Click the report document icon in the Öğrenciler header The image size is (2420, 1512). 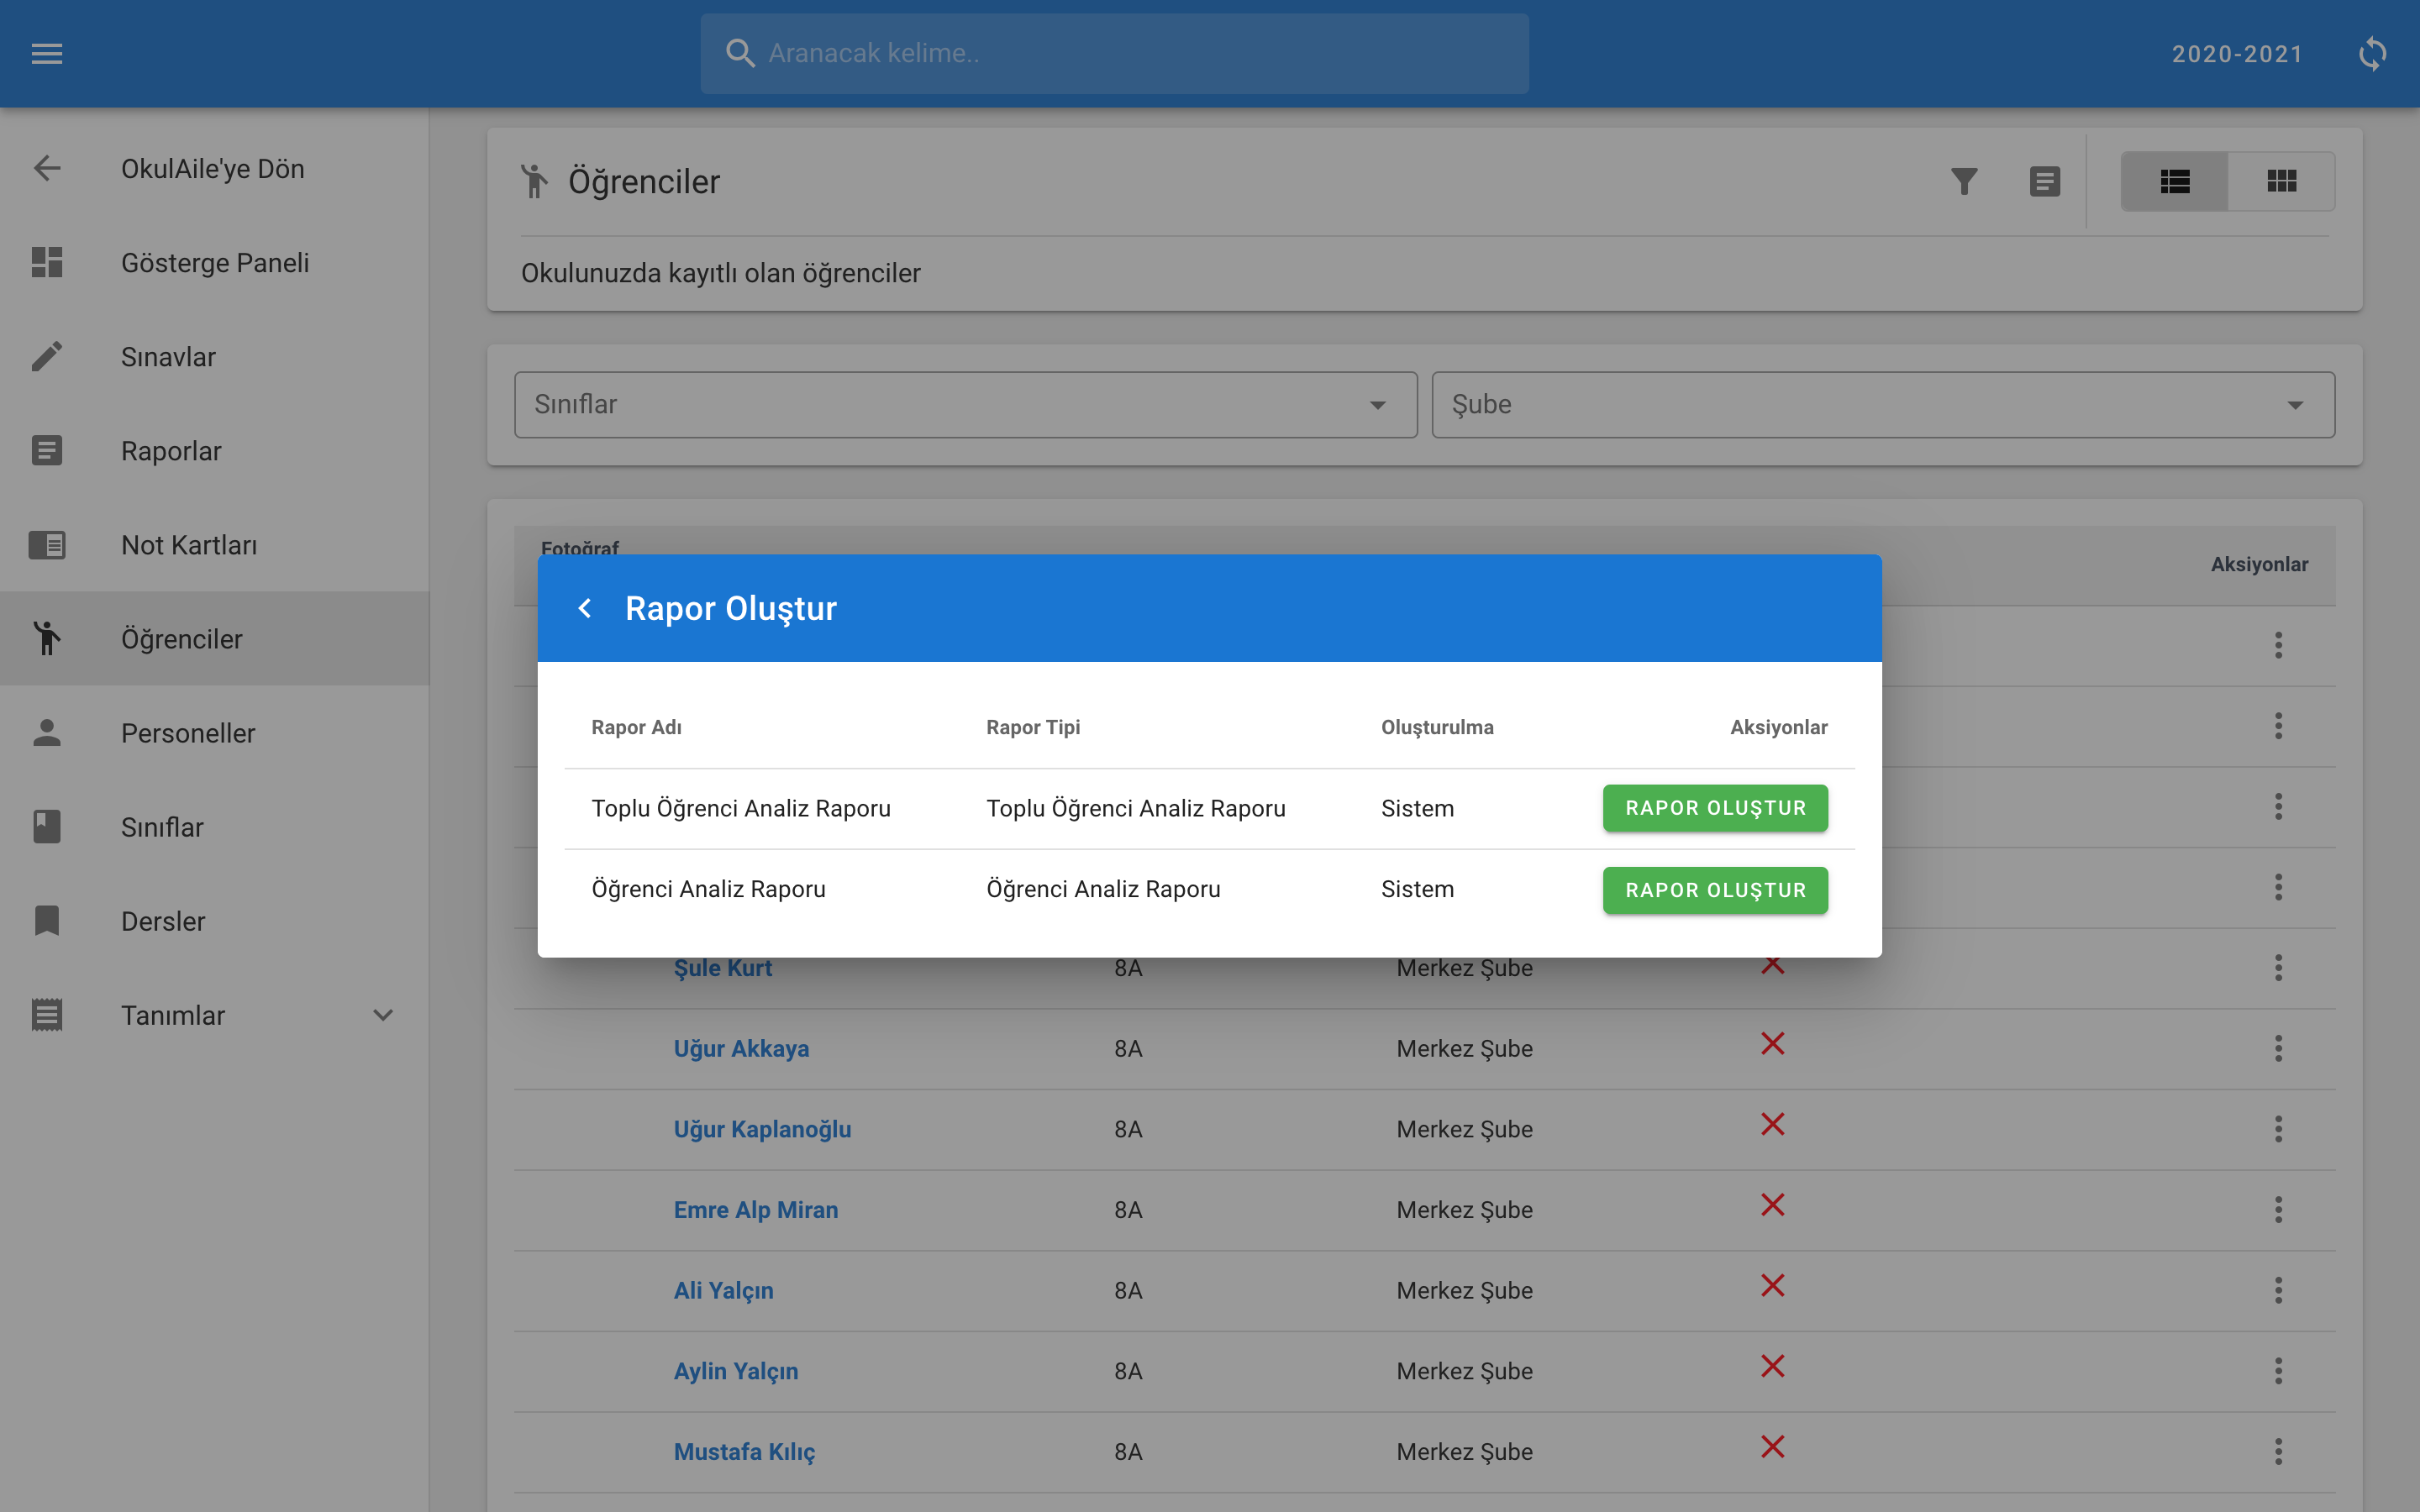tap(2045, 181)
